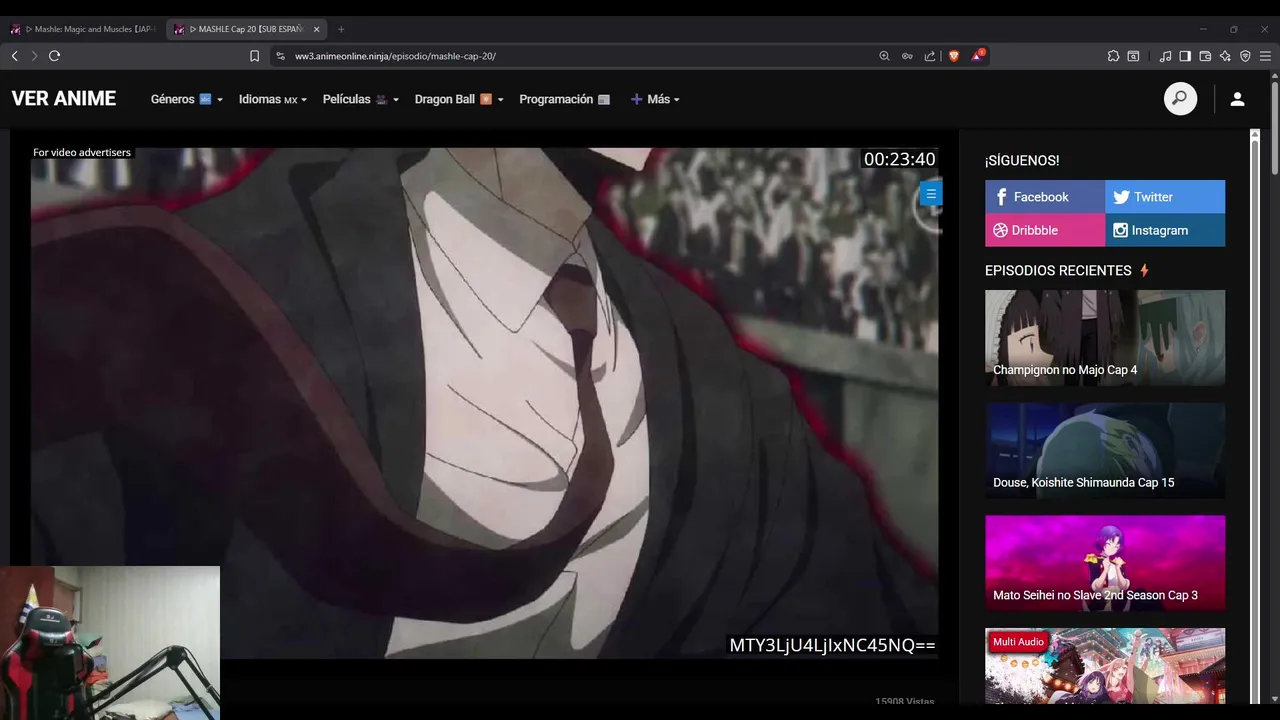Expand the Idiomas dropdown menu
This screenshot has width=1280, height=720.
[273, 99]
